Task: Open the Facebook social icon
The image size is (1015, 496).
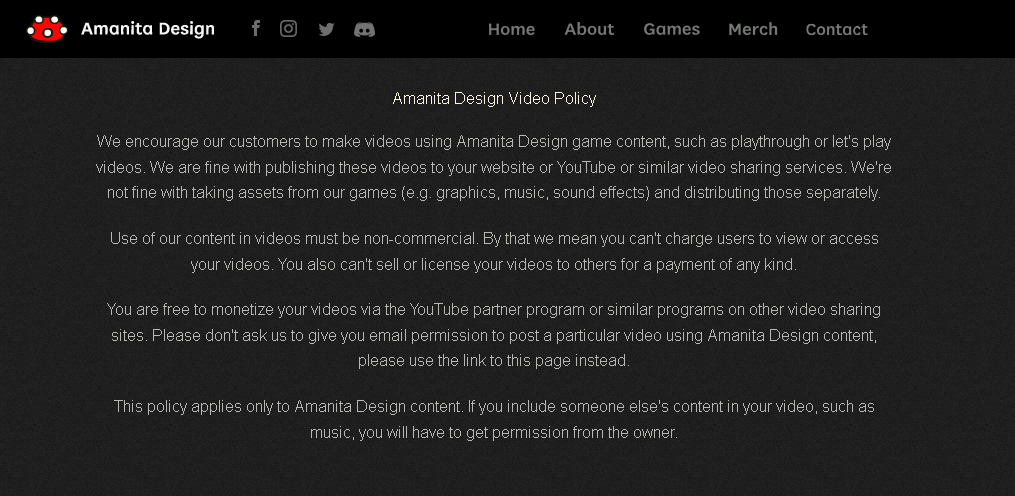Action: point(256,29)
